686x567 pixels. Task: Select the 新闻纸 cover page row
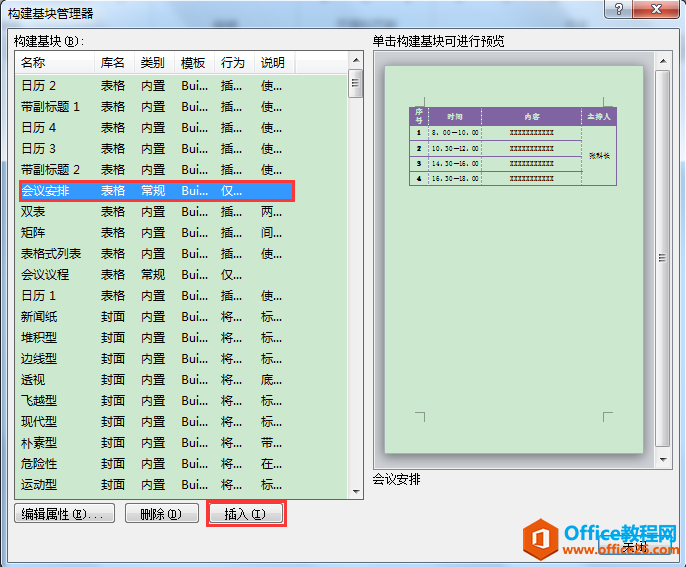pos(158,317)
